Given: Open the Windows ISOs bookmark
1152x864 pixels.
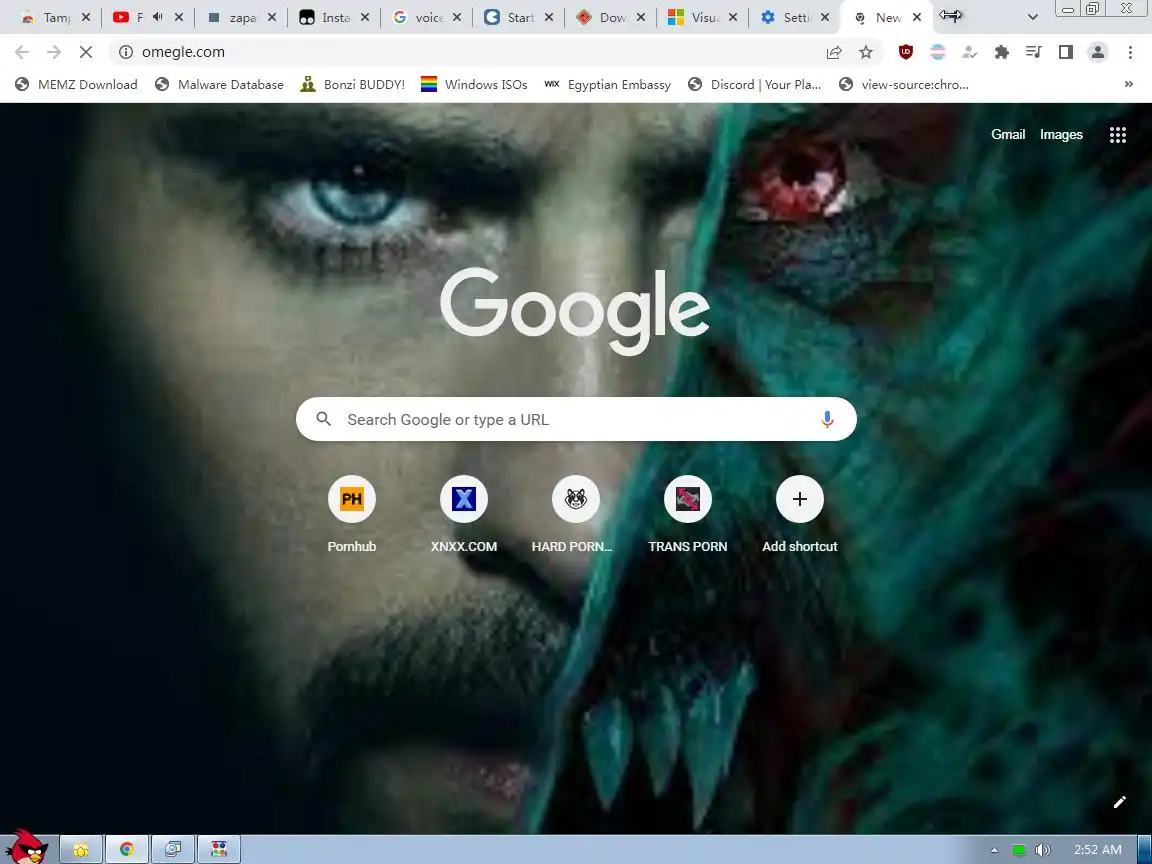Looking at the screenshot, I should (x=474, y=84).
